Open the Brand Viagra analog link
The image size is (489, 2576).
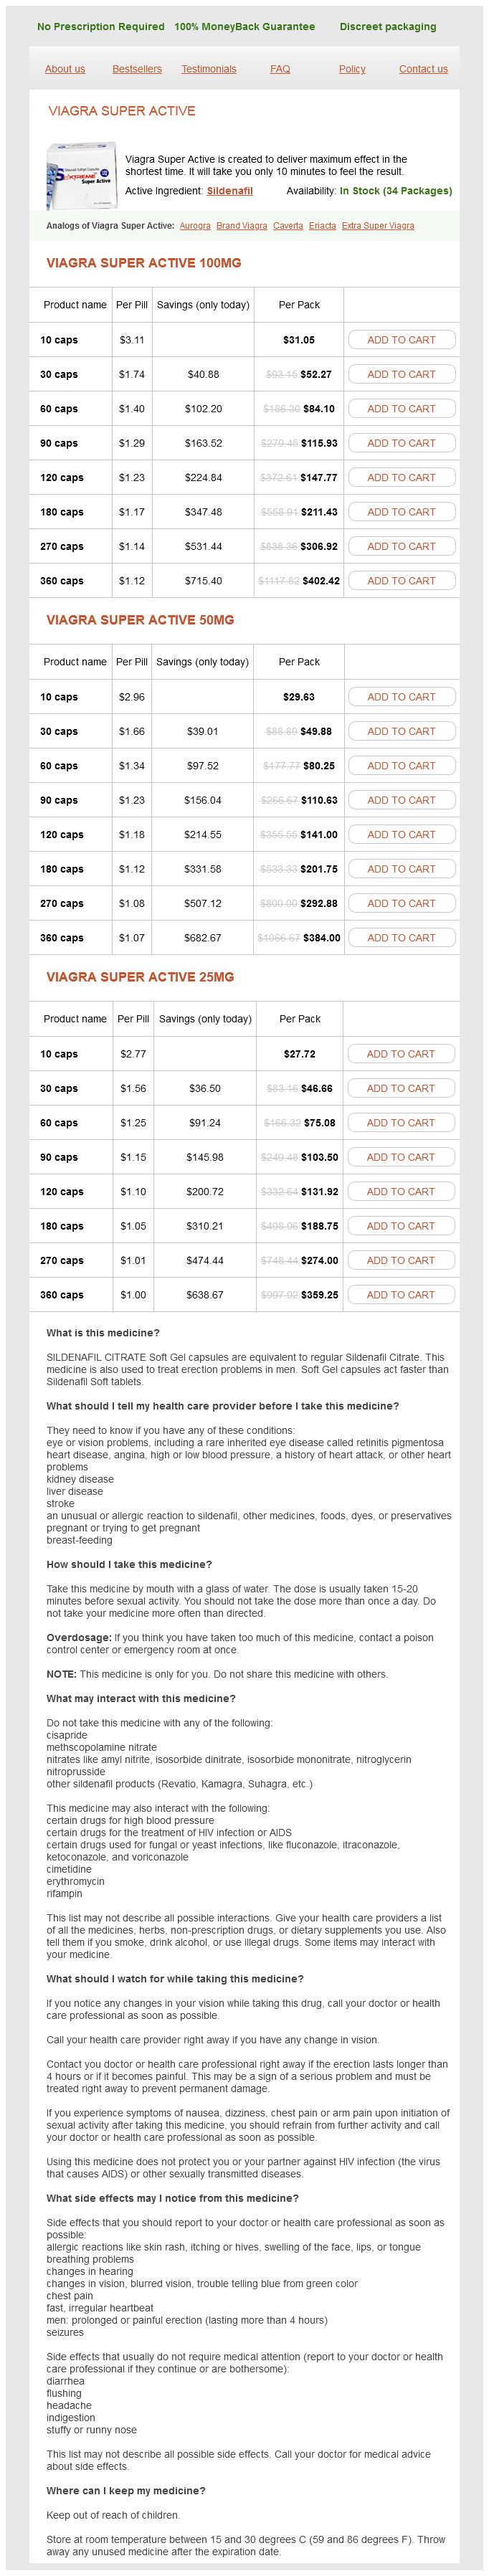pos(242,226)
